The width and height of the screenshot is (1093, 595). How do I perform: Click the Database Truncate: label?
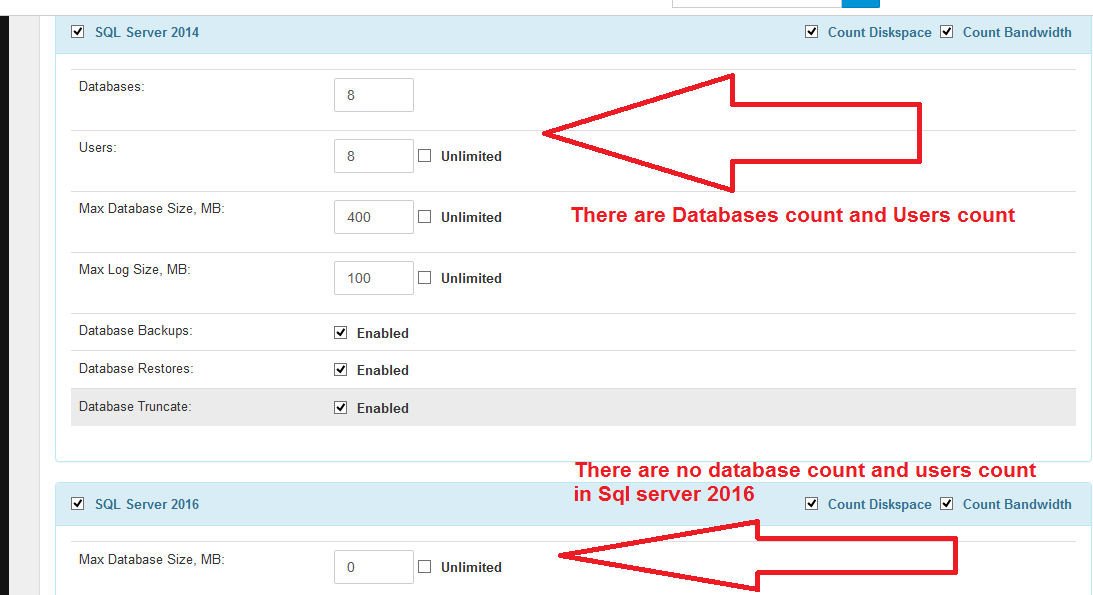[135, 406]
